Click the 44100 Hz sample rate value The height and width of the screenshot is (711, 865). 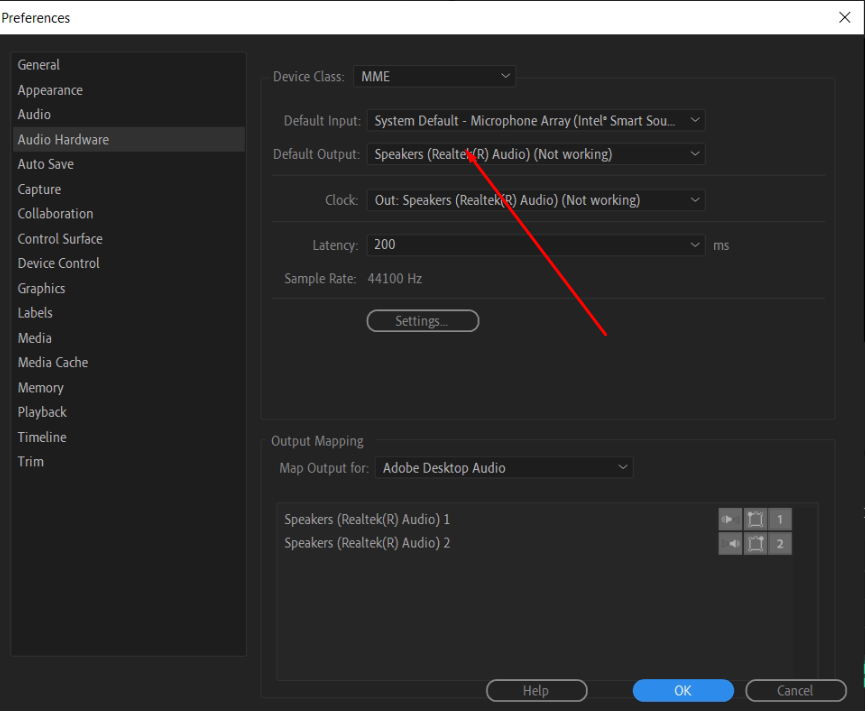tap(395, 279)
